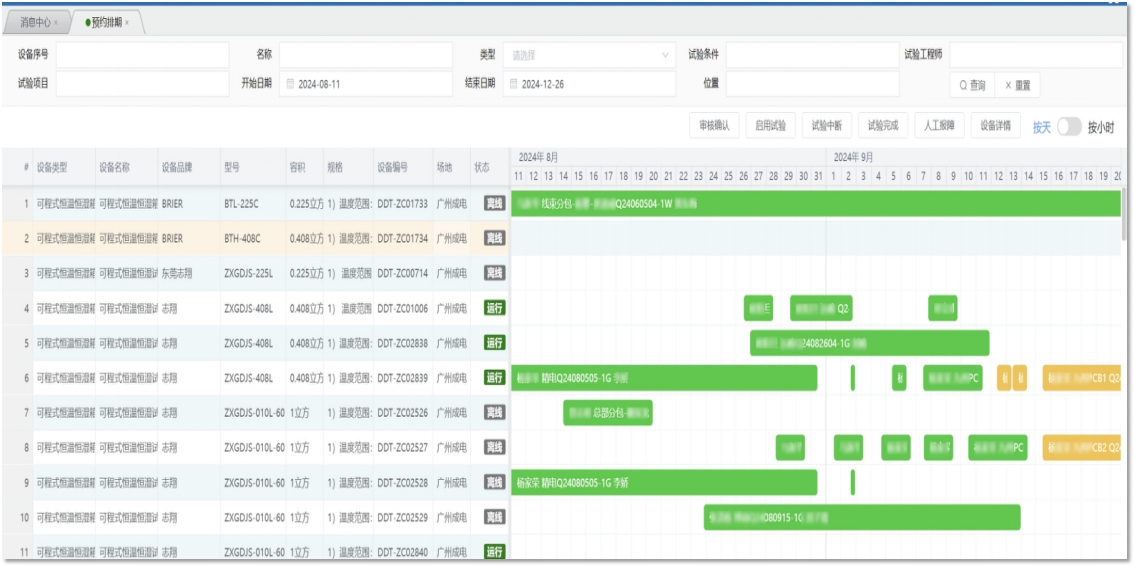The height and width of the screenshot is (567, 1135).
Task: Focus the 试验项目 input field
Action: click(x=143, y=84)
